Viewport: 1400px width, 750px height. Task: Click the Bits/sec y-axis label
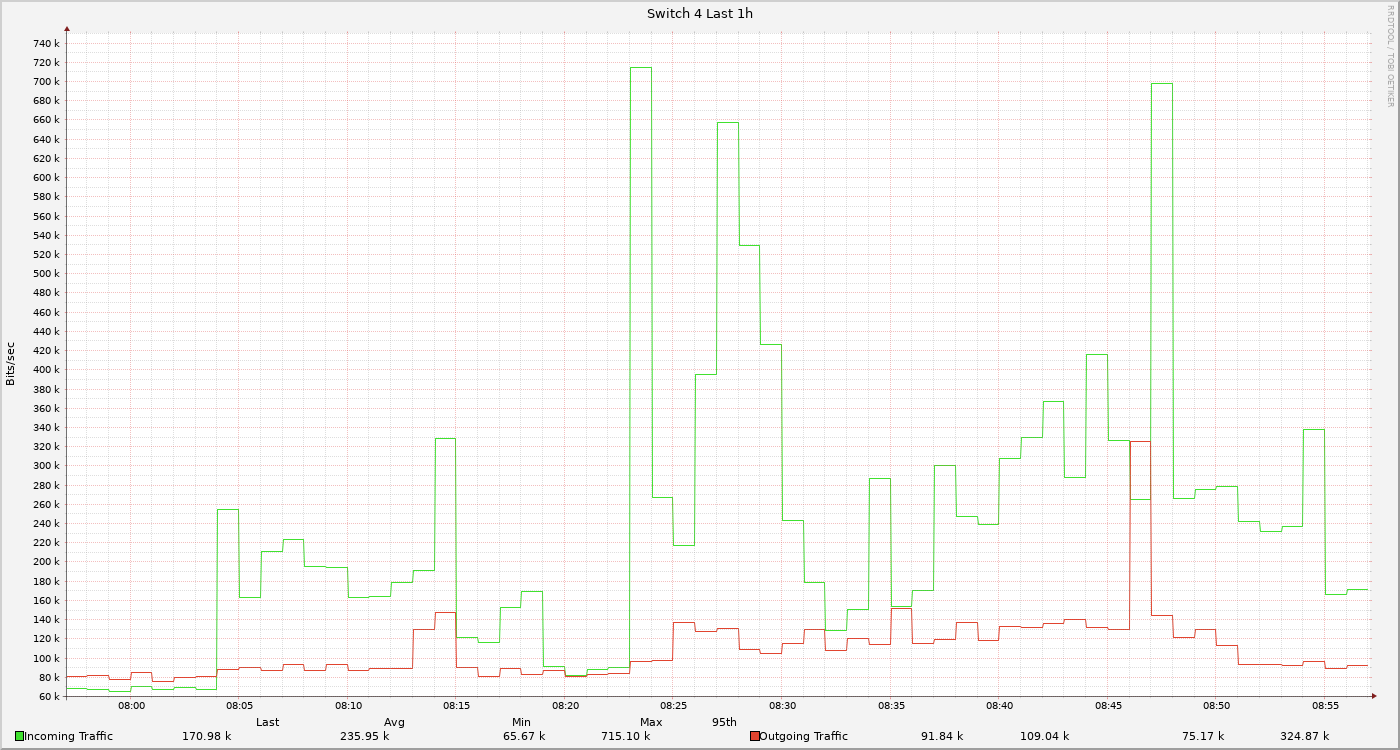(11, 364)
